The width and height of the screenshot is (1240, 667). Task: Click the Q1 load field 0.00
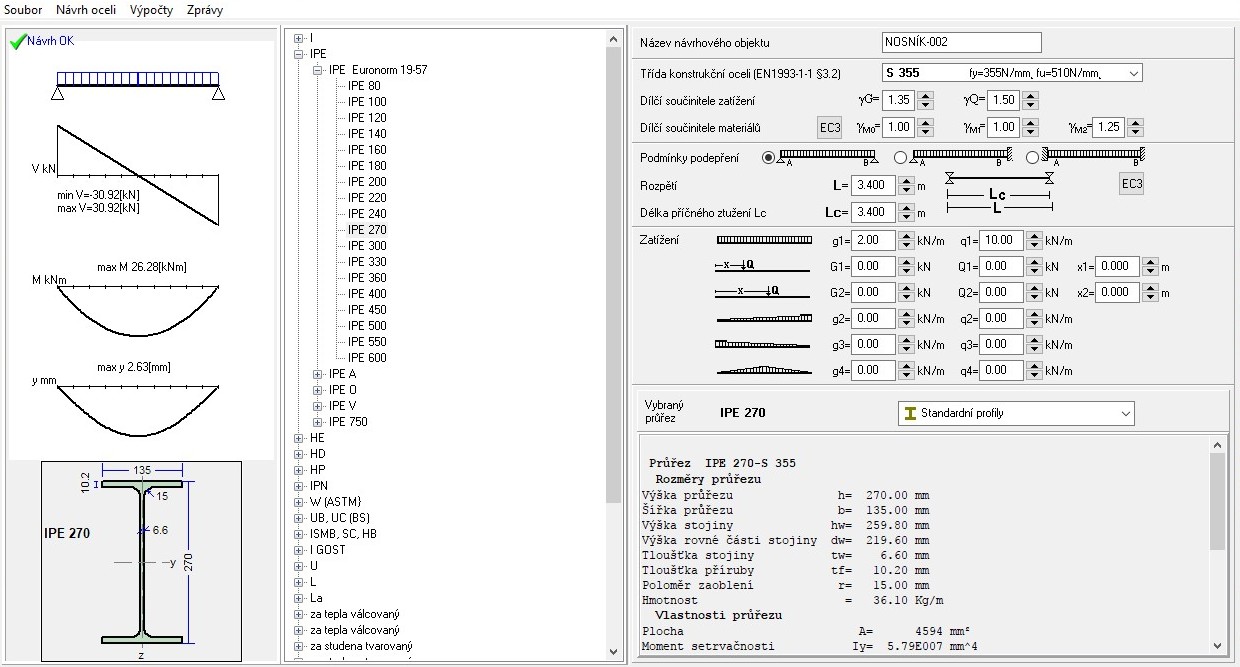[x=1003, y=266]
